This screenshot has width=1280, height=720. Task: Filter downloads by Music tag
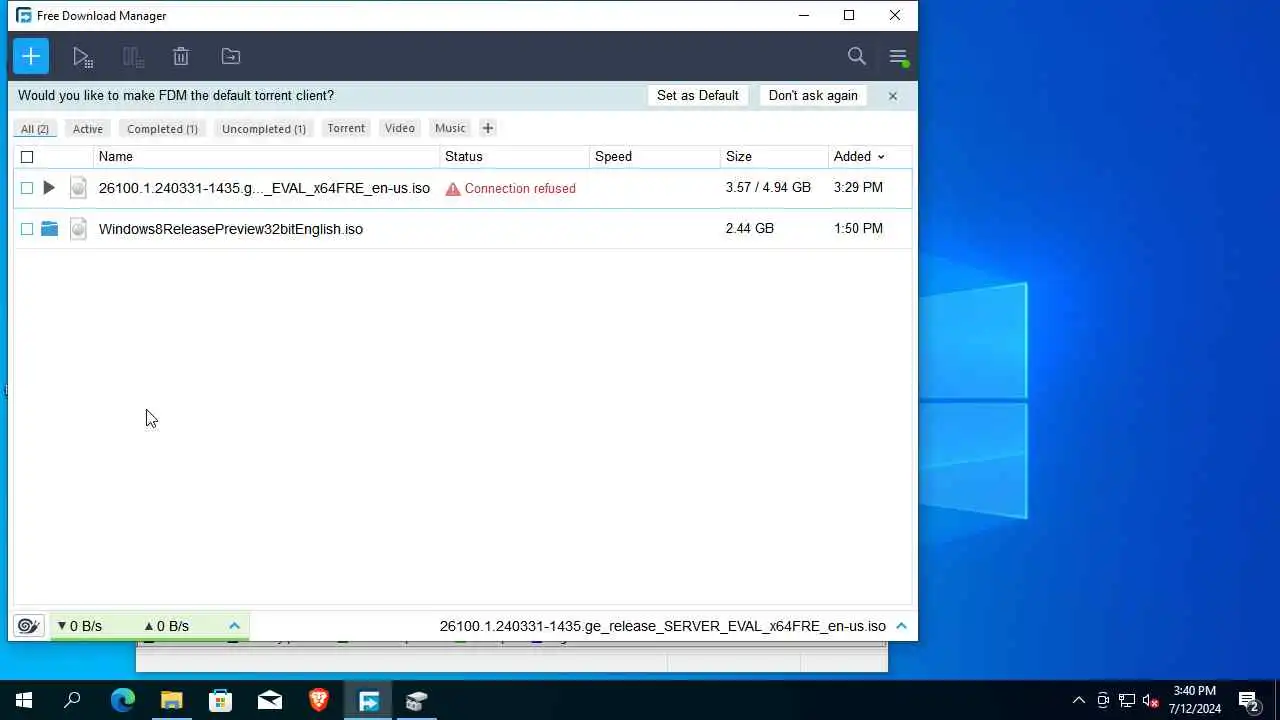point(450,128)
